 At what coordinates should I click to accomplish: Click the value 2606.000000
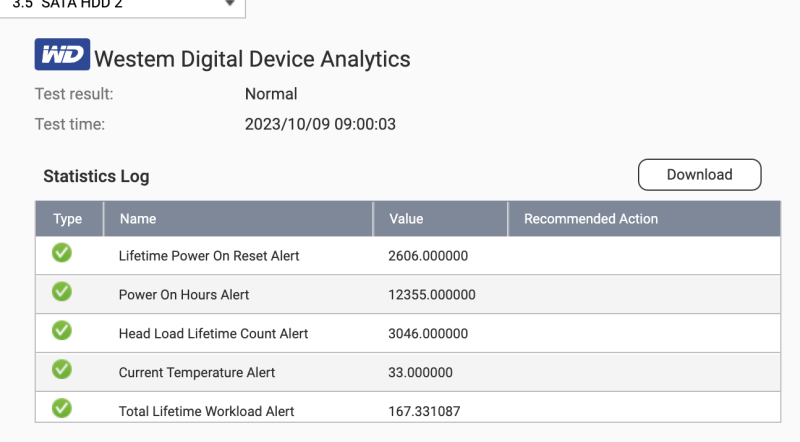tap(428, 256)
